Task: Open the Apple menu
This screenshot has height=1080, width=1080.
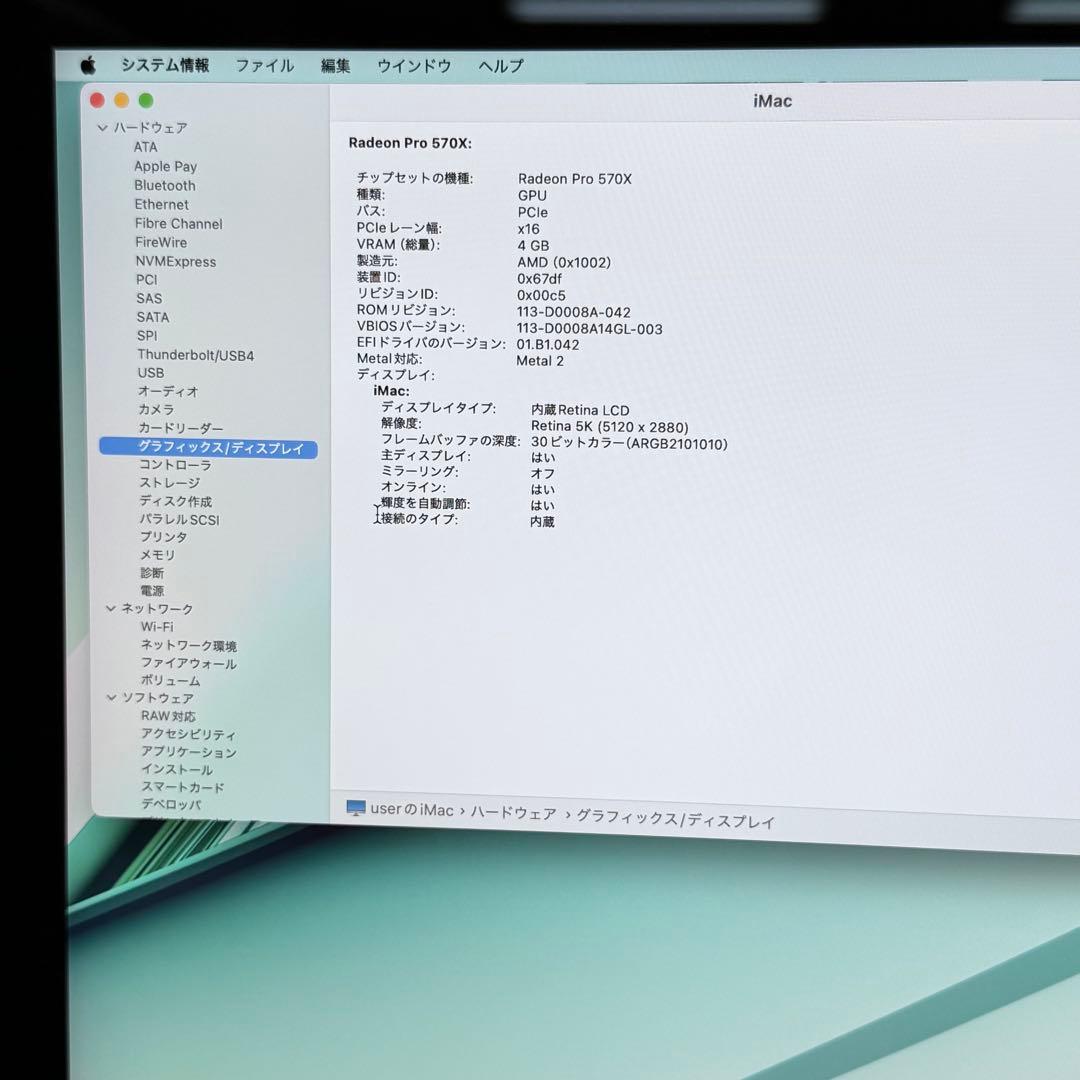Action: tap(89, 65)
